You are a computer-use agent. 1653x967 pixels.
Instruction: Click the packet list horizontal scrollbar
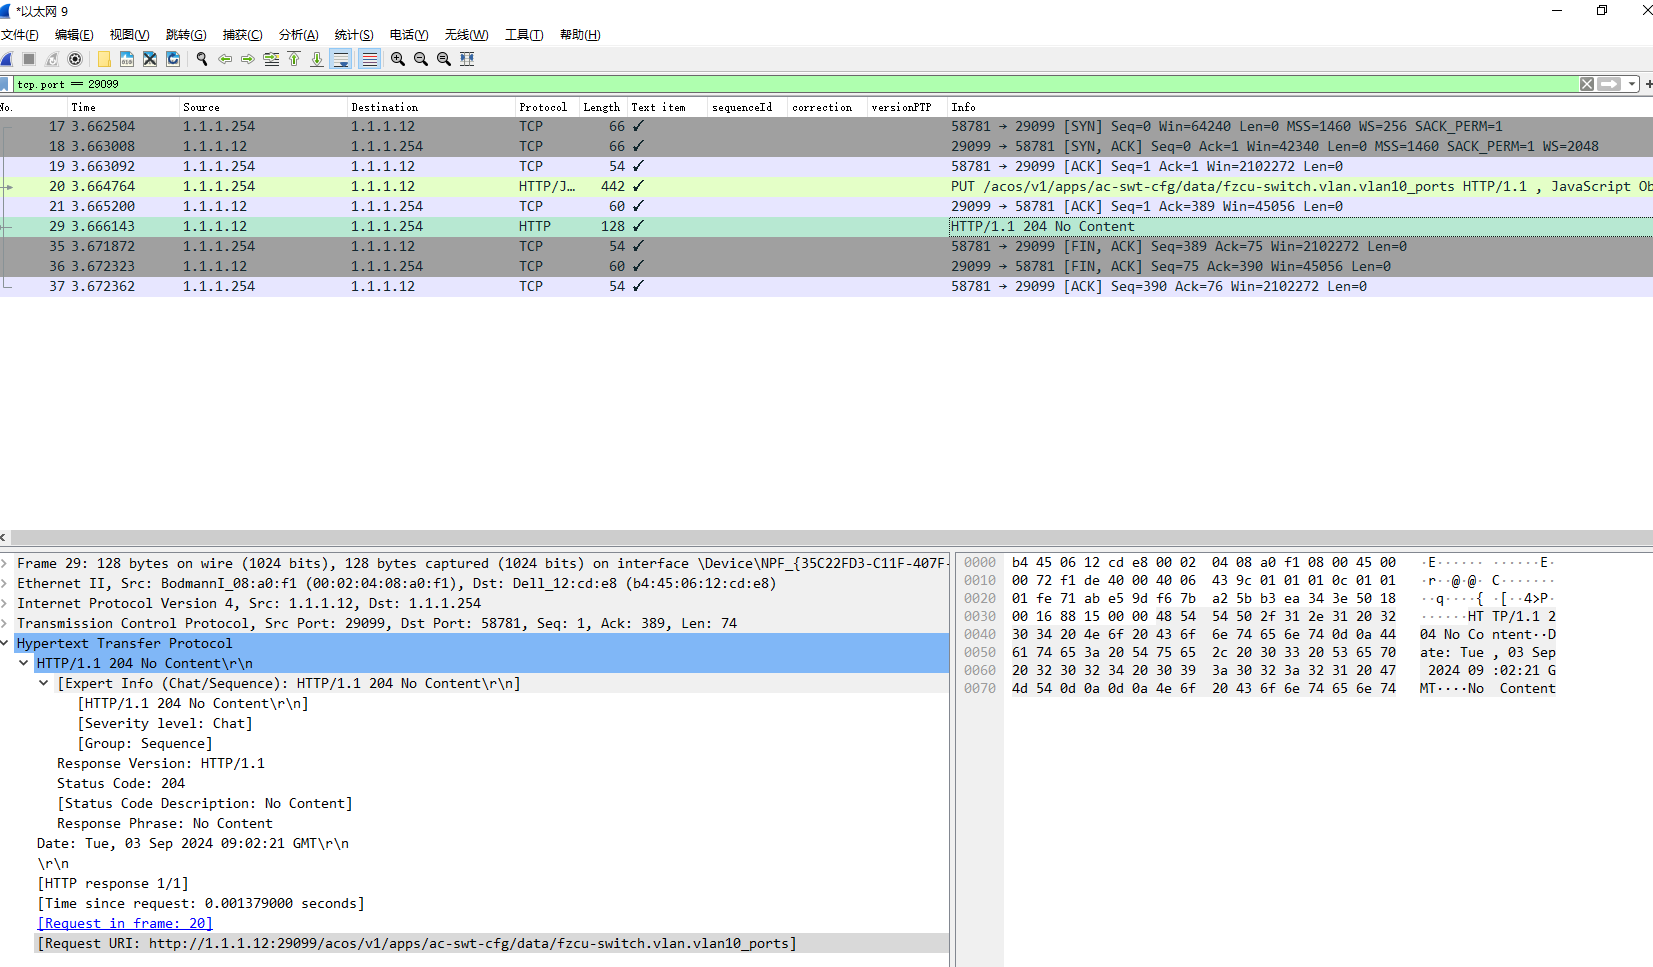tap(830, 538)
